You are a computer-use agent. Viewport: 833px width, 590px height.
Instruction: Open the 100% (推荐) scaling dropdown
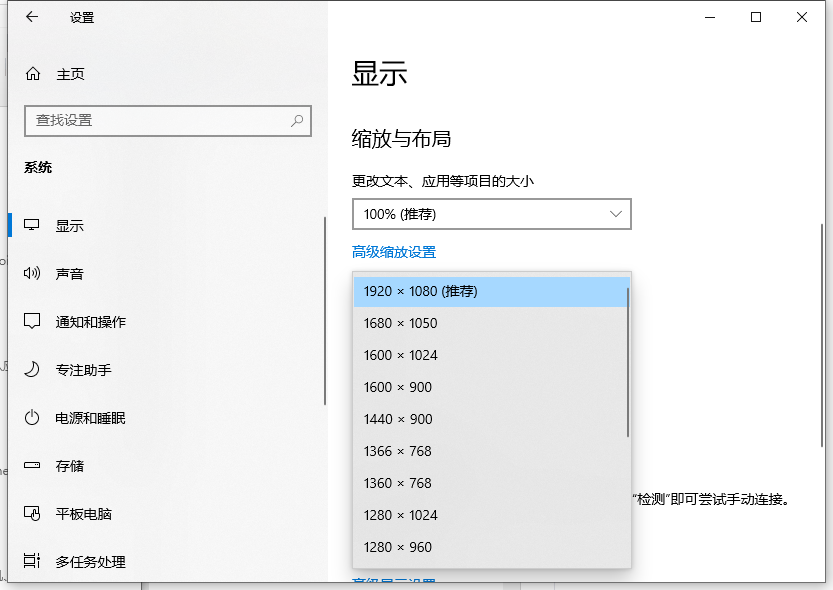[491, 213]
